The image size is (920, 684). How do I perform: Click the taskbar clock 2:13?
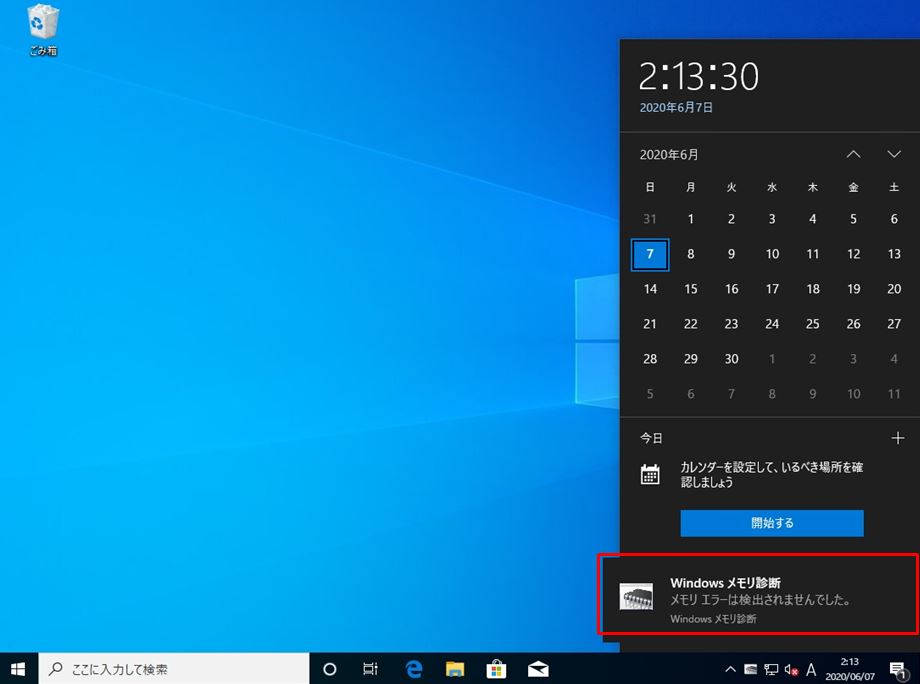[850, 669]
